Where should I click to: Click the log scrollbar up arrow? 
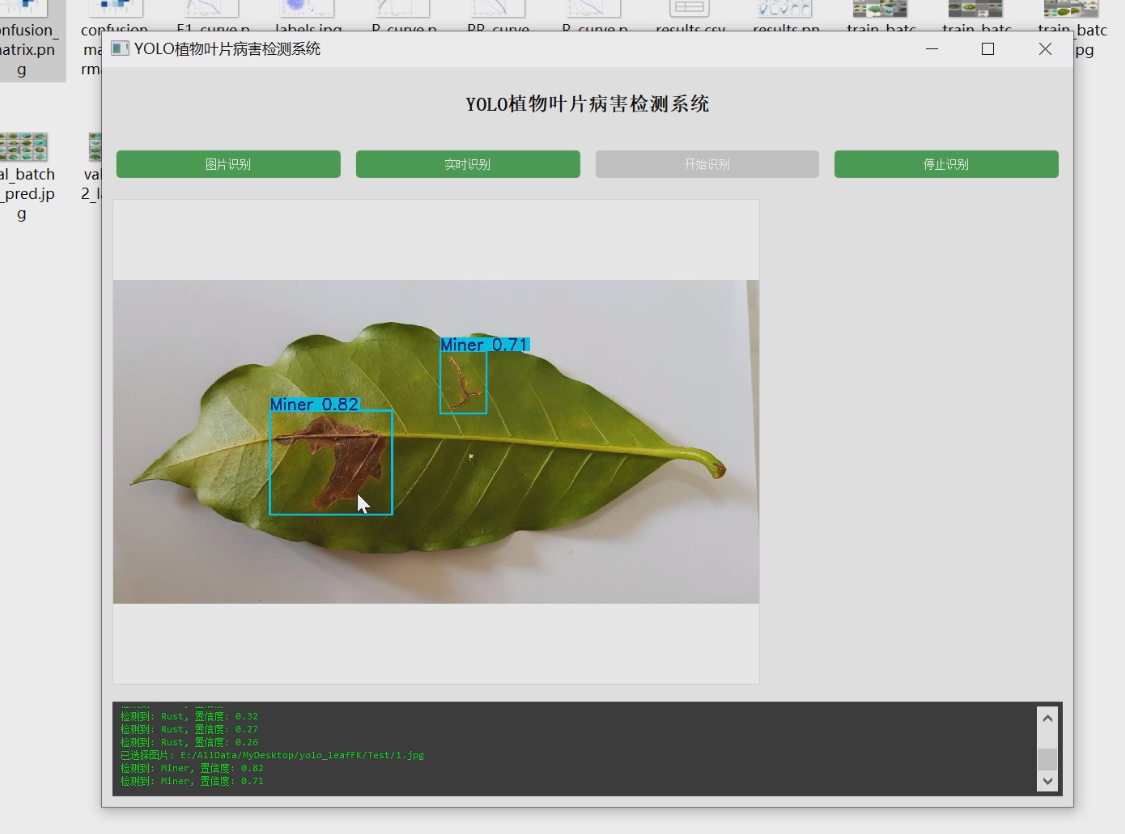(x=1048, y=718)
